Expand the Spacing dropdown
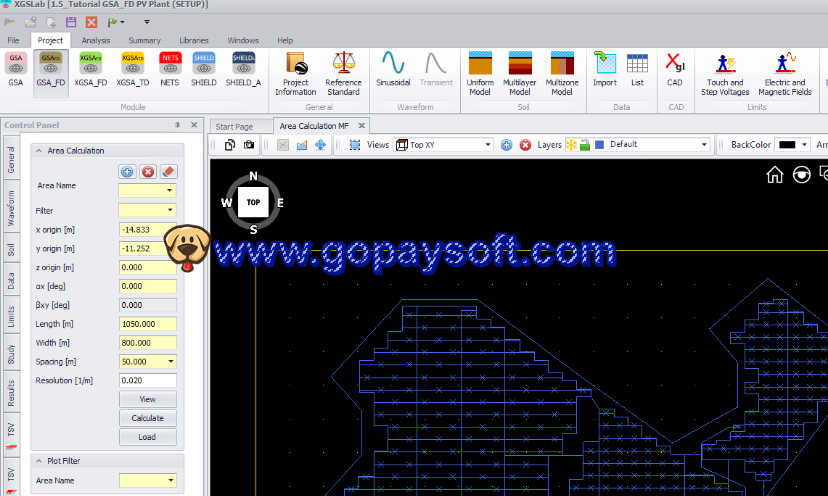Image resolution: width=828 pixels, height=496 pixels. pyautogui.click(x=170, y=361)
